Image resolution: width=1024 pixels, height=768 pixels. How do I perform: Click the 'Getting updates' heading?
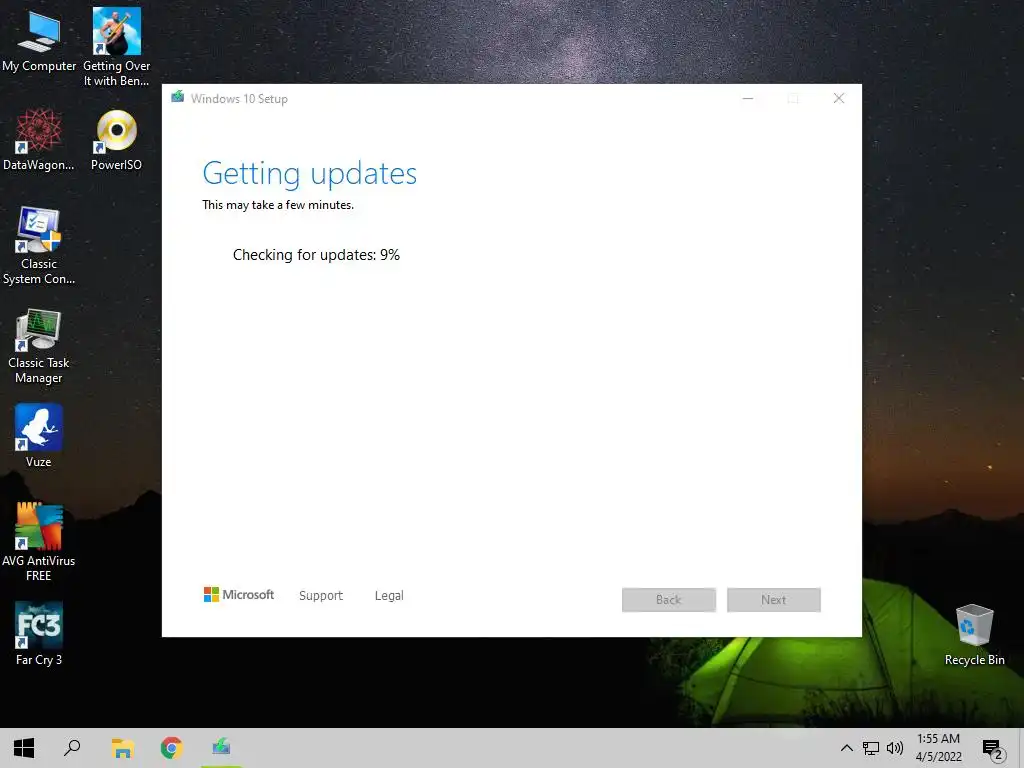[x=310, y=174]
